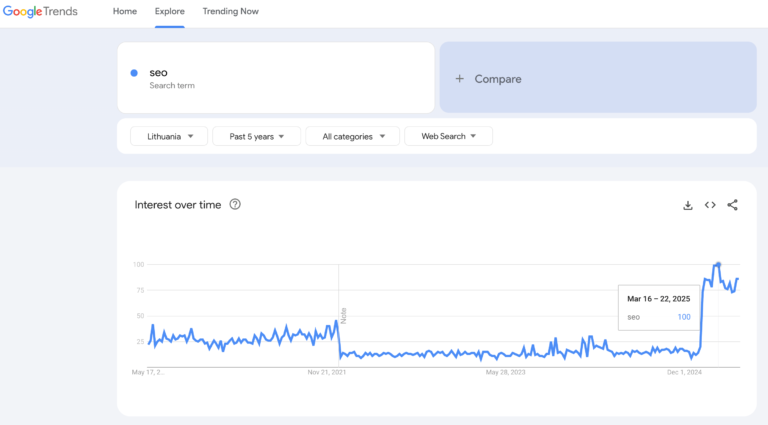Click the Note marker on the chart
Viewport: 768px width, 425px height.
[343, 315]
